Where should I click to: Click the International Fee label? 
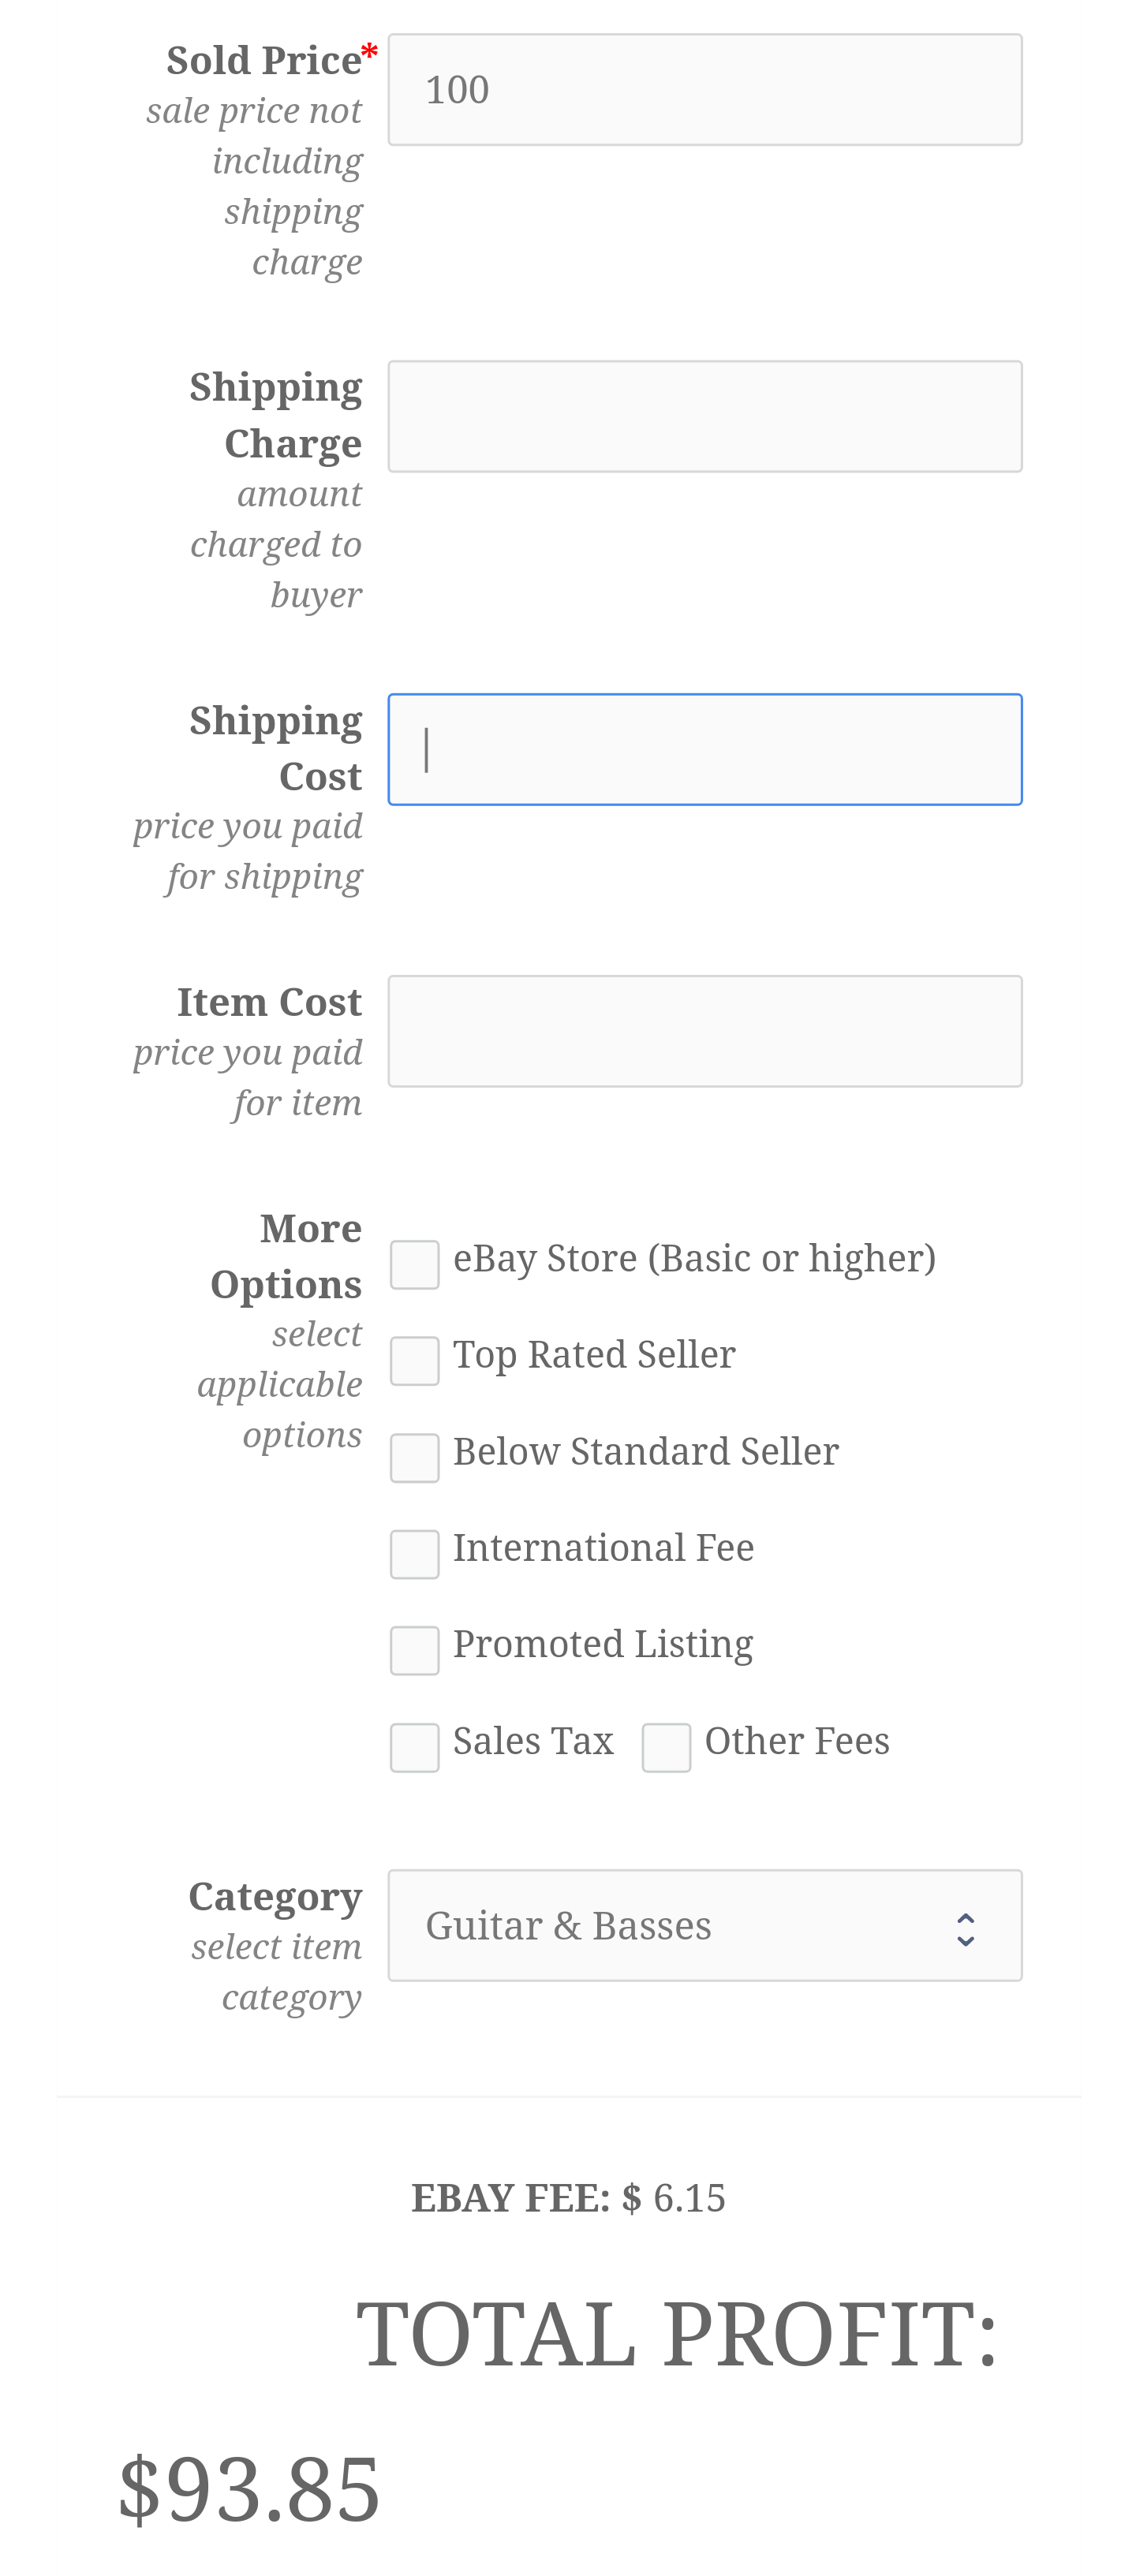pos(603,1548)
